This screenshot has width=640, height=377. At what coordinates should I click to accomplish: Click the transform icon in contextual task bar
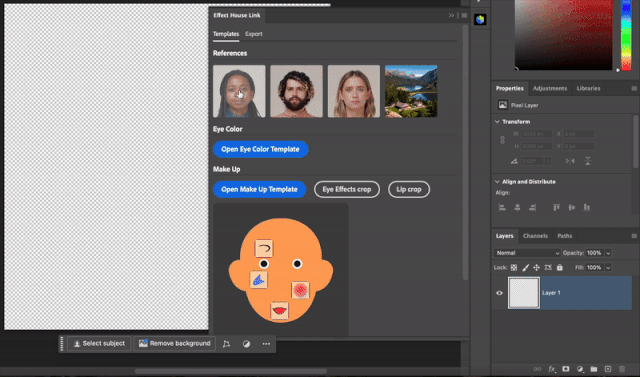[227, 344]
